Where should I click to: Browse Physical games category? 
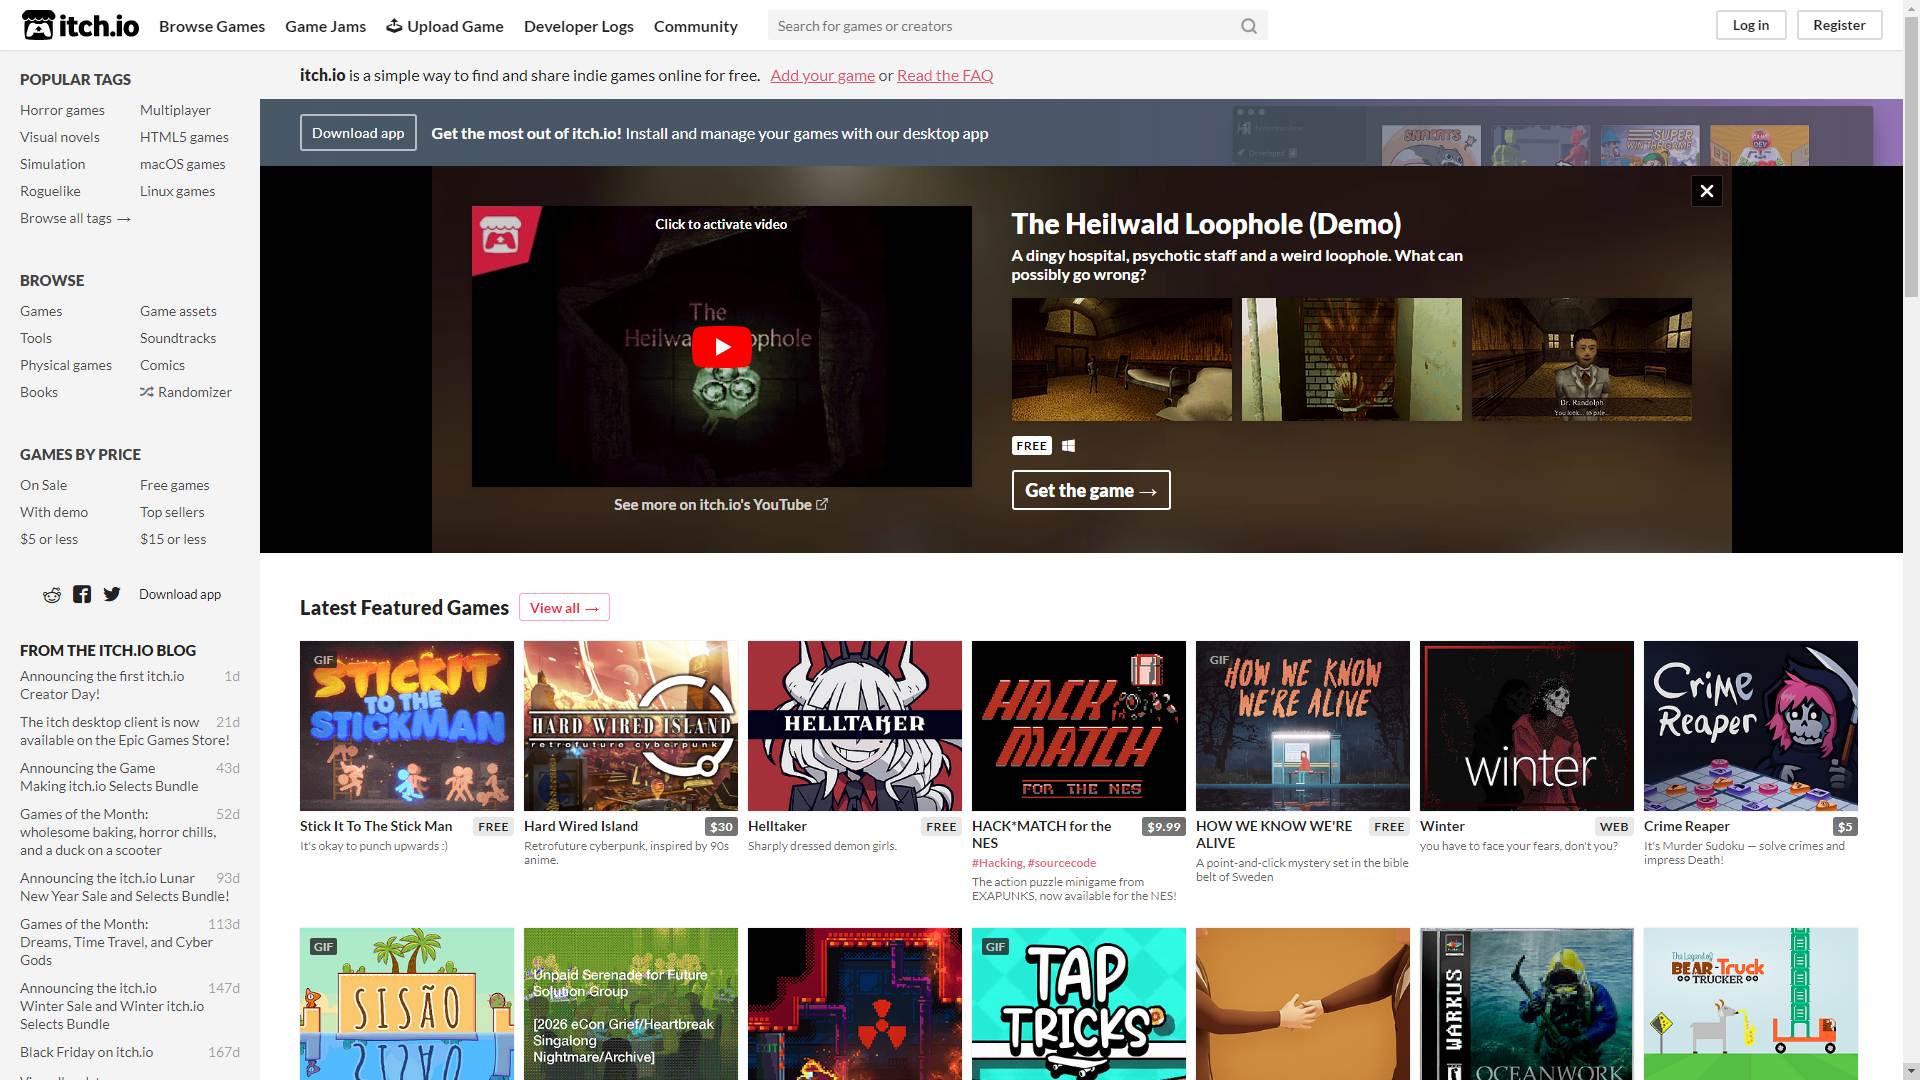(66, 365)
